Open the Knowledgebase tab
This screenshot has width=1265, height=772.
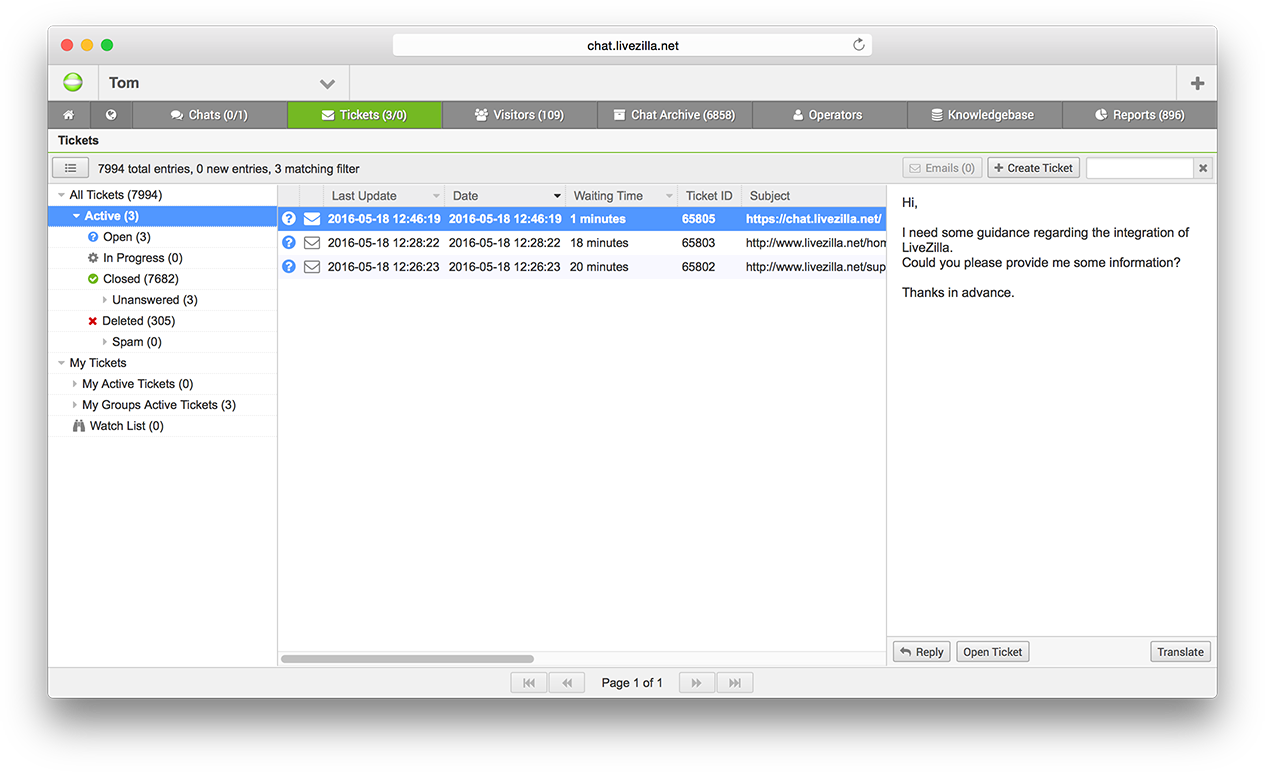pos(984,115)
